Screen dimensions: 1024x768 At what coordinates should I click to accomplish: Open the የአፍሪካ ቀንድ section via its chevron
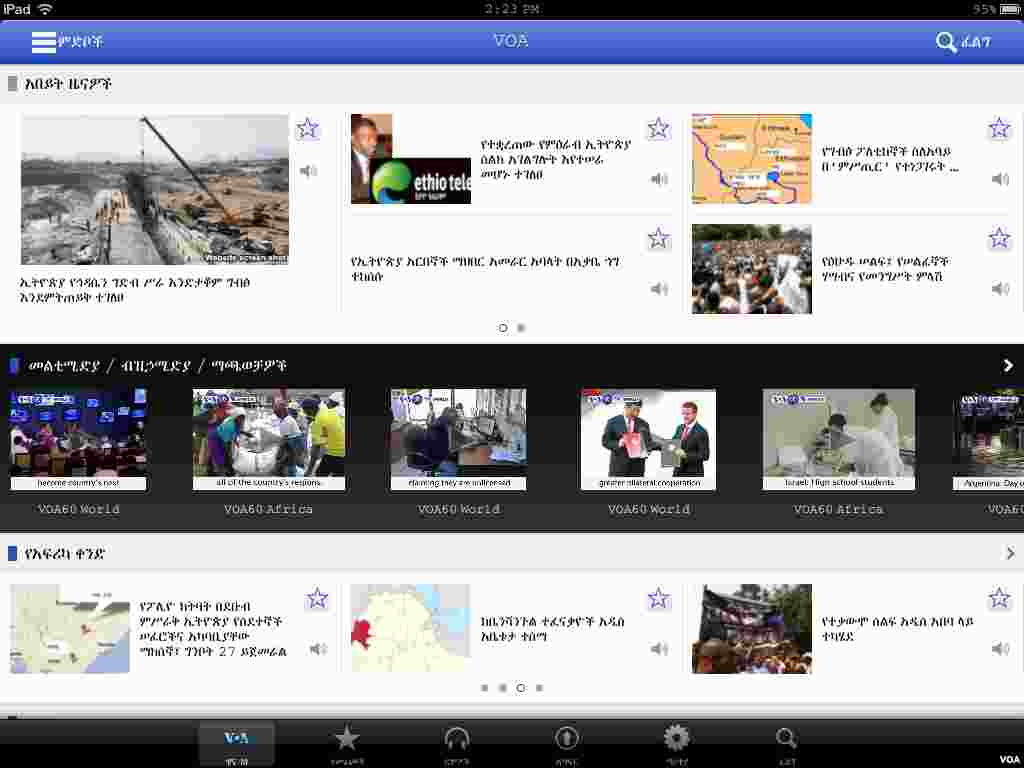1008,553
